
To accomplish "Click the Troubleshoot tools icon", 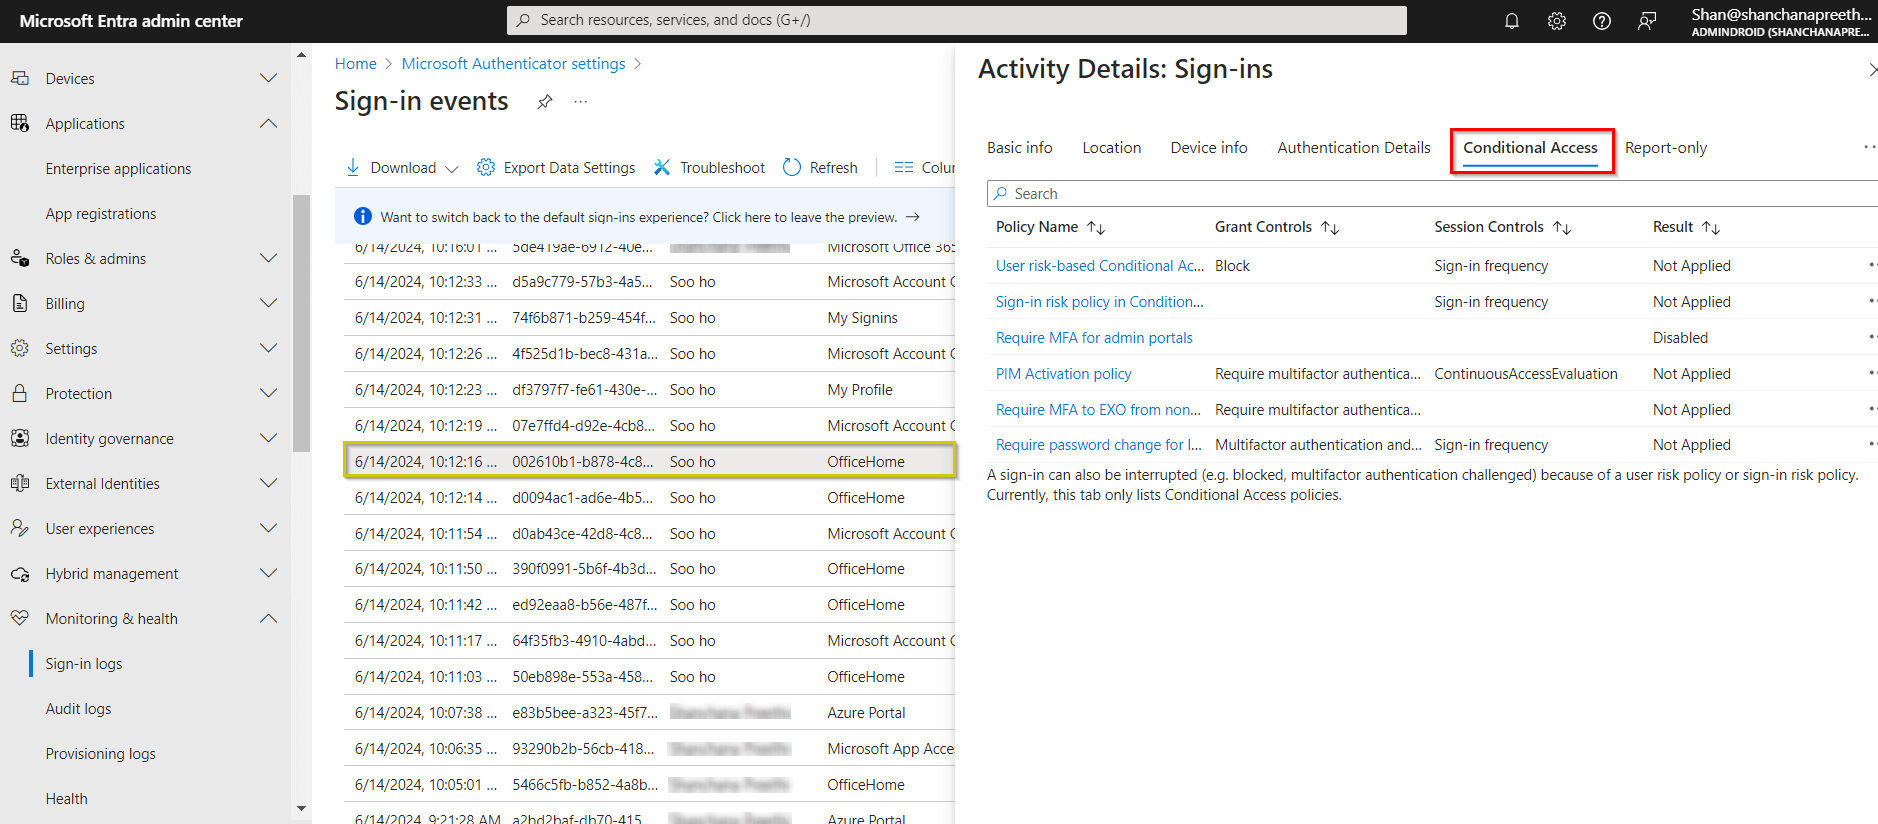I will pyautogui.click(x=662, y=167).
